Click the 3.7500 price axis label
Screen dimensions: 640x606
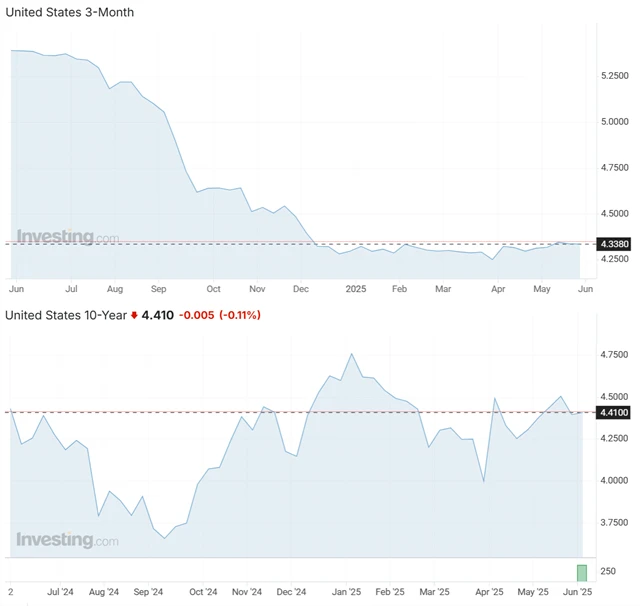[613, 522]
